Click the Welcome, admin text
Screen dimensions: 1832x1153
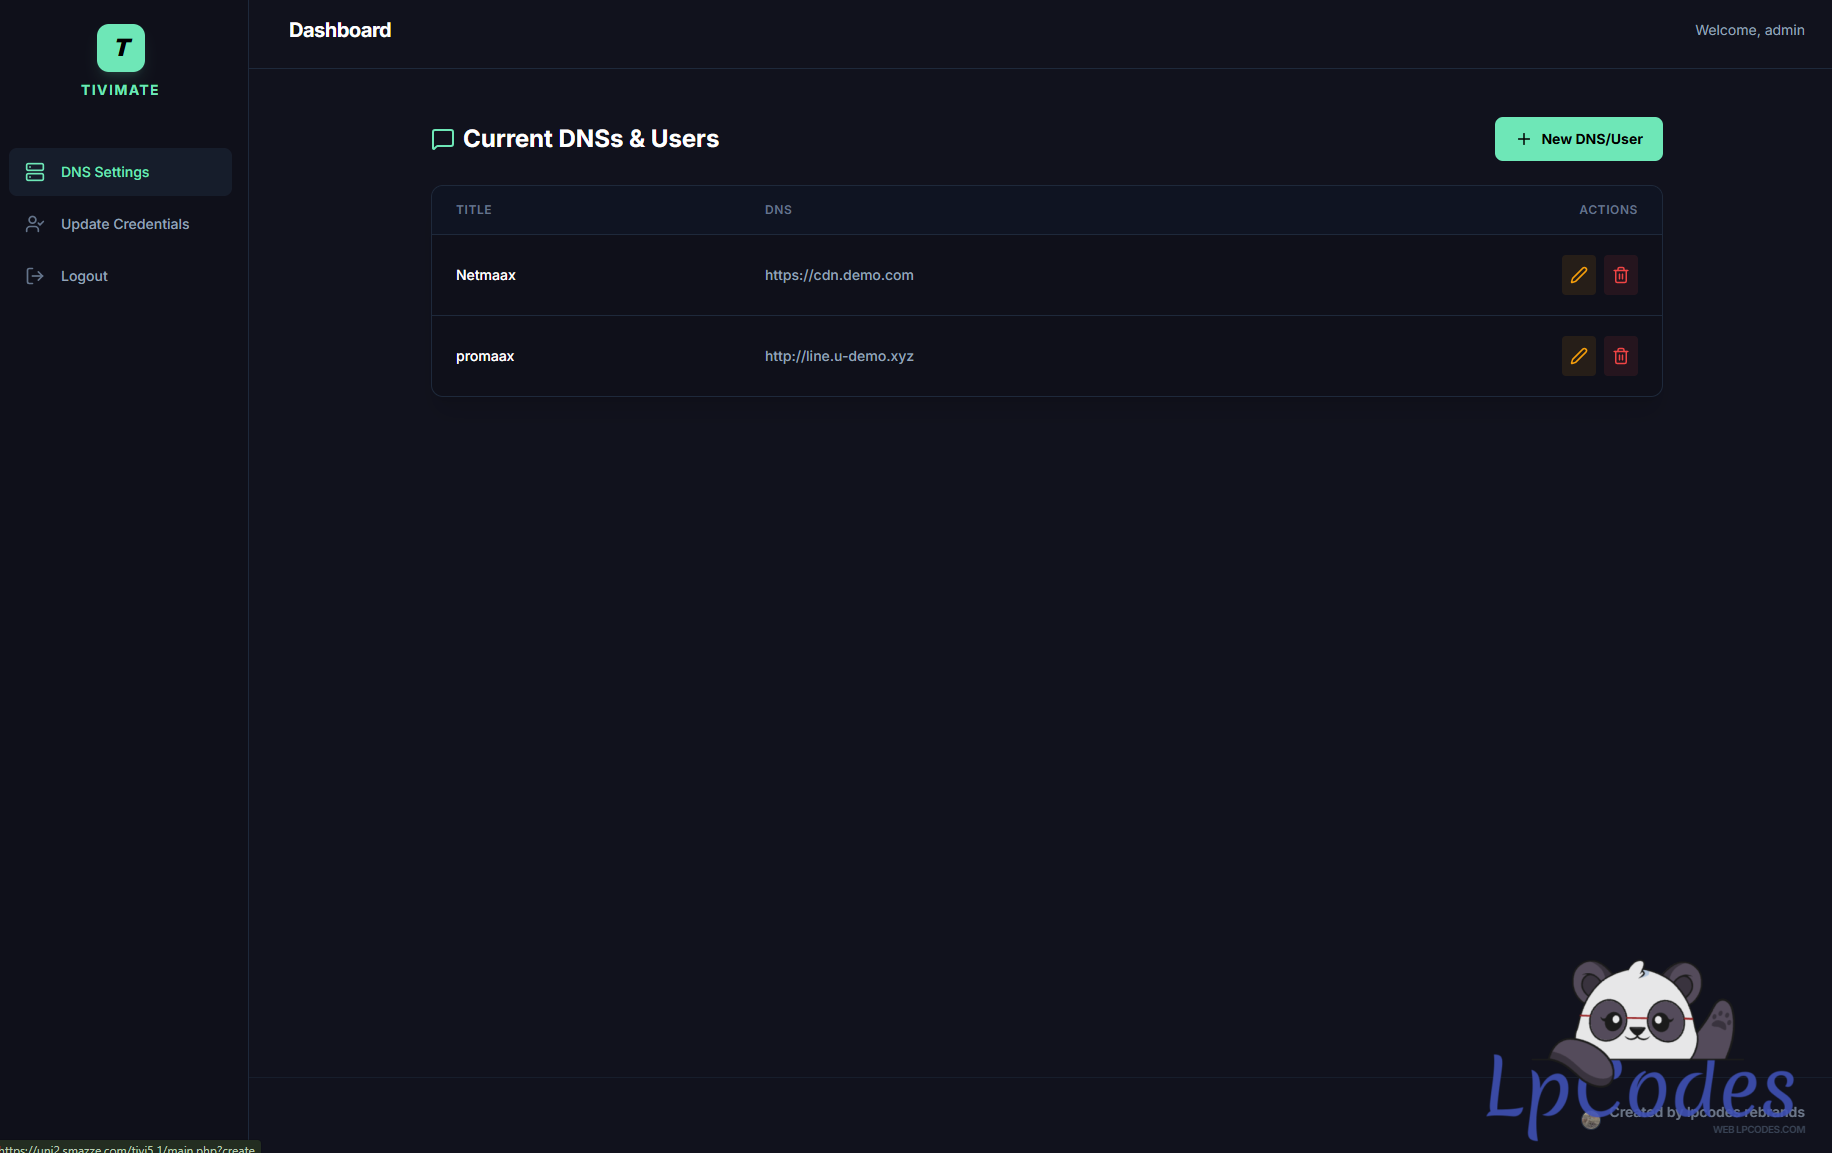tap(1749, 30)
